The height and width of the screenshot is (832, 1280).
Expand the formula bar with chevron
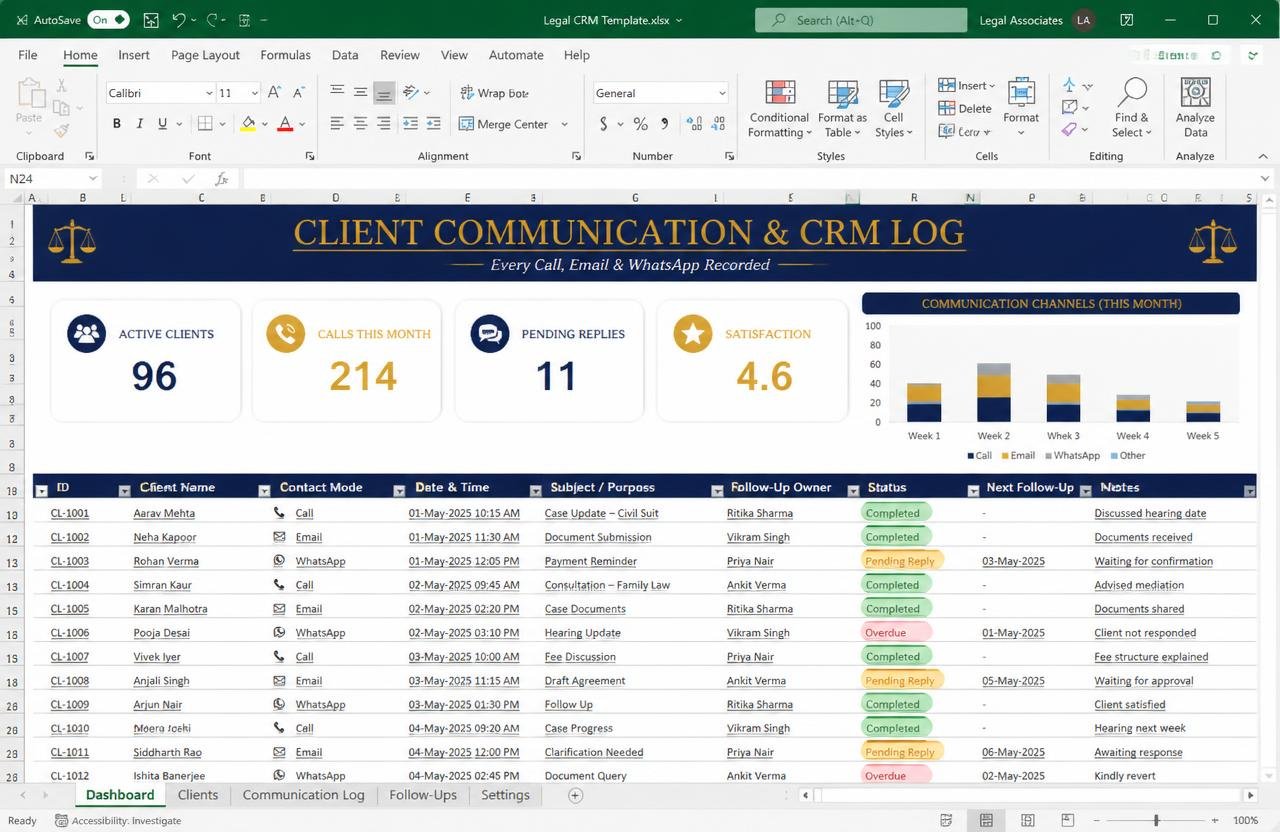[1265, 179]
